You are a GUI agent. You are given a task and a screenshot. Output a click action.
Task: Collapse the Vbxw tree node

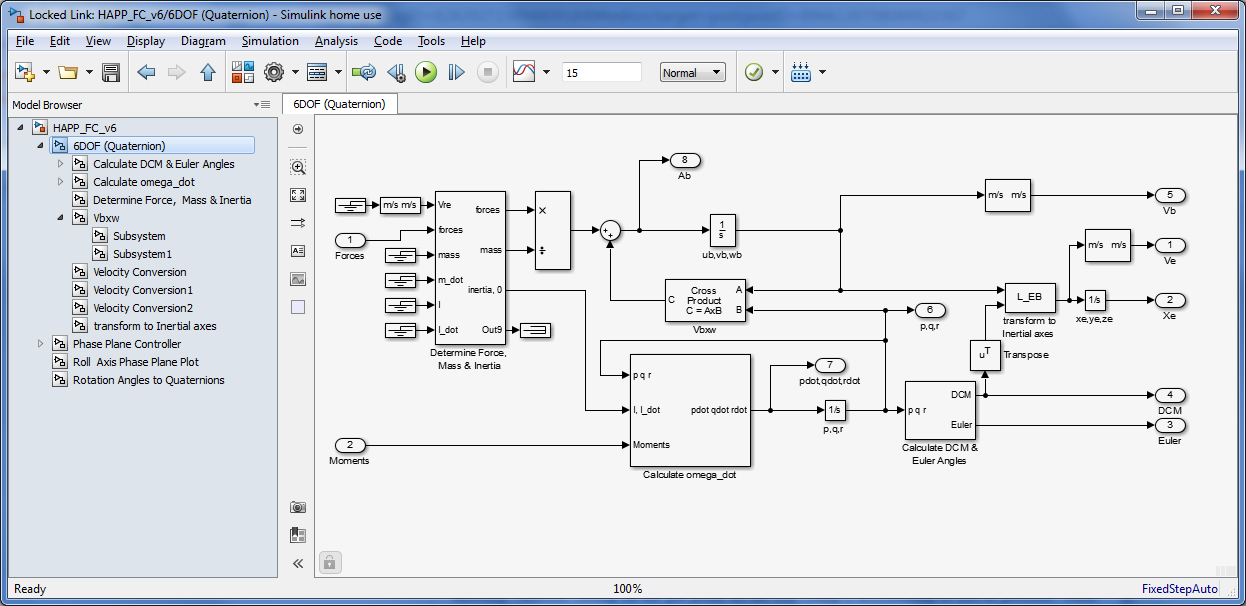pos(60,218)
